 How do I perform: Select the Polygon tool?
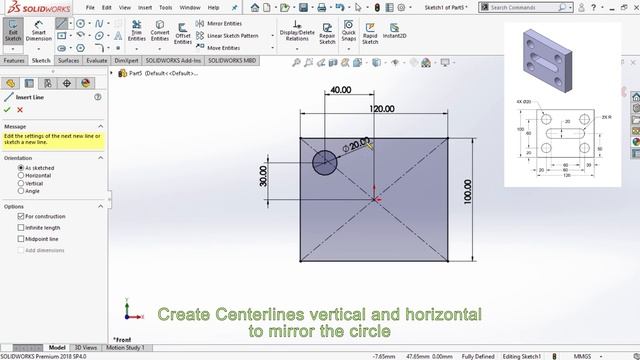(80, 48)
